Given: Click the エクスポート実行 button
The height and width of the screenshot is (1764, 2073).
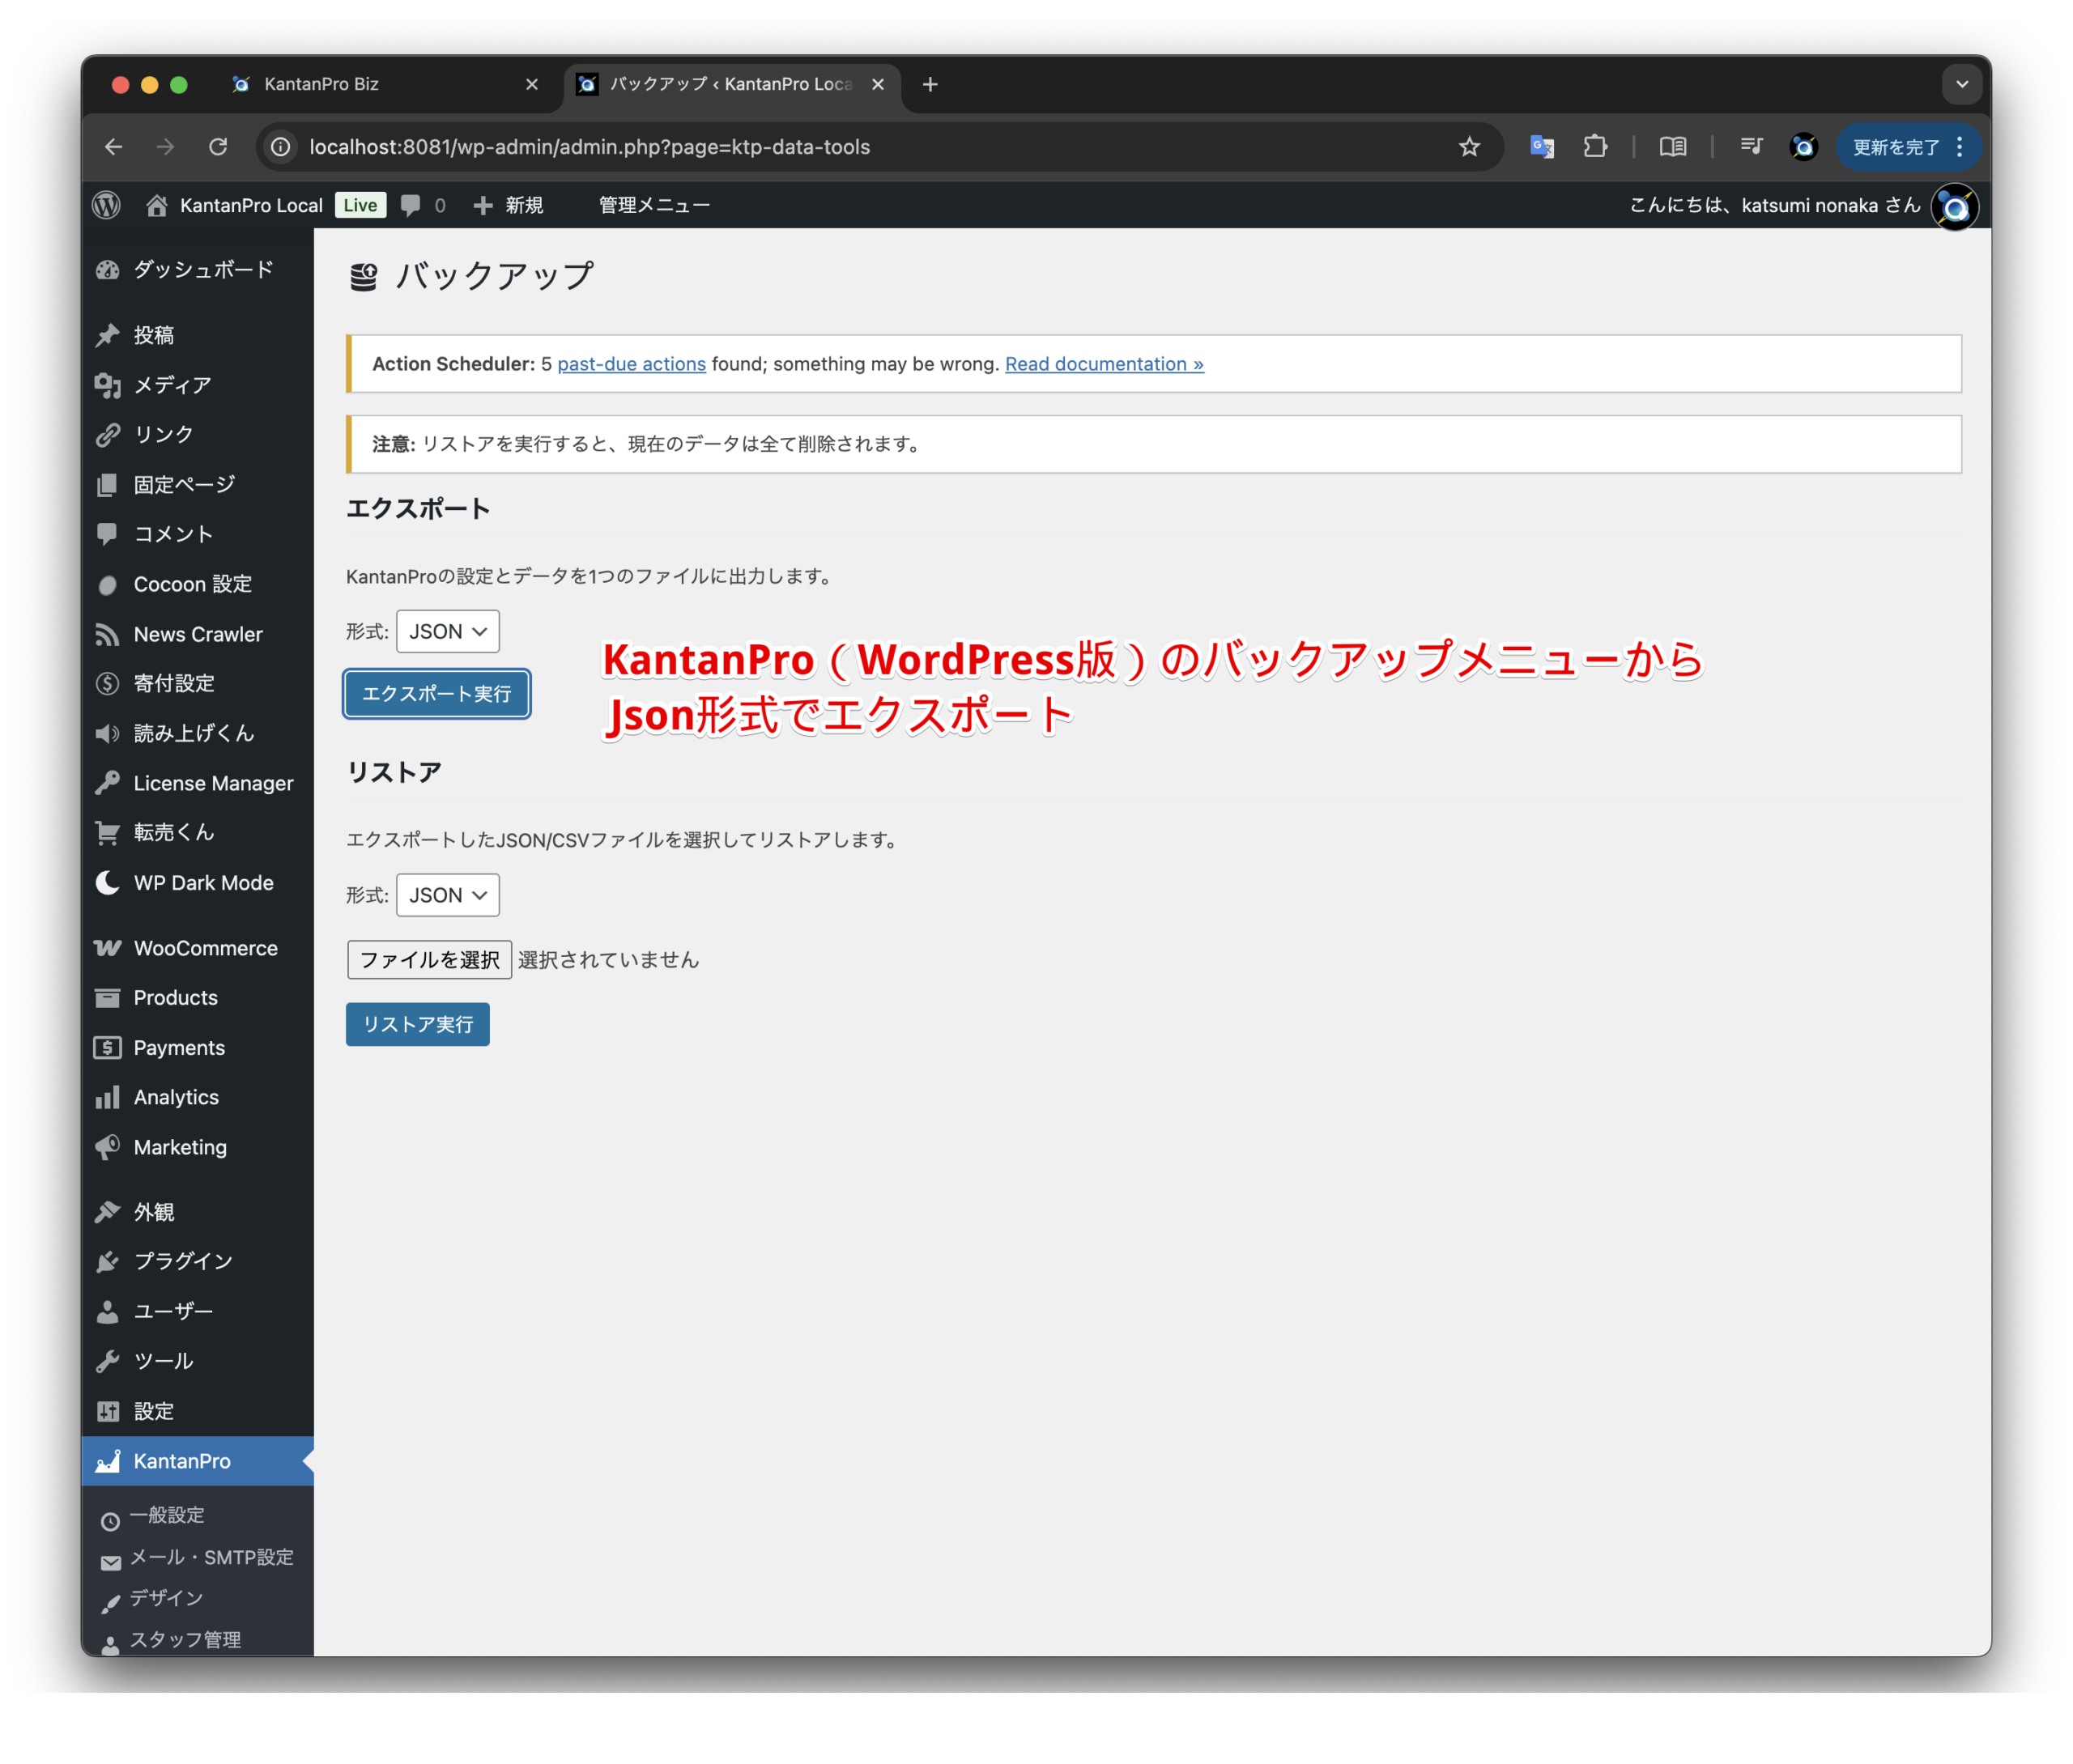Looking at the screenshot, I should click(436, 694).
